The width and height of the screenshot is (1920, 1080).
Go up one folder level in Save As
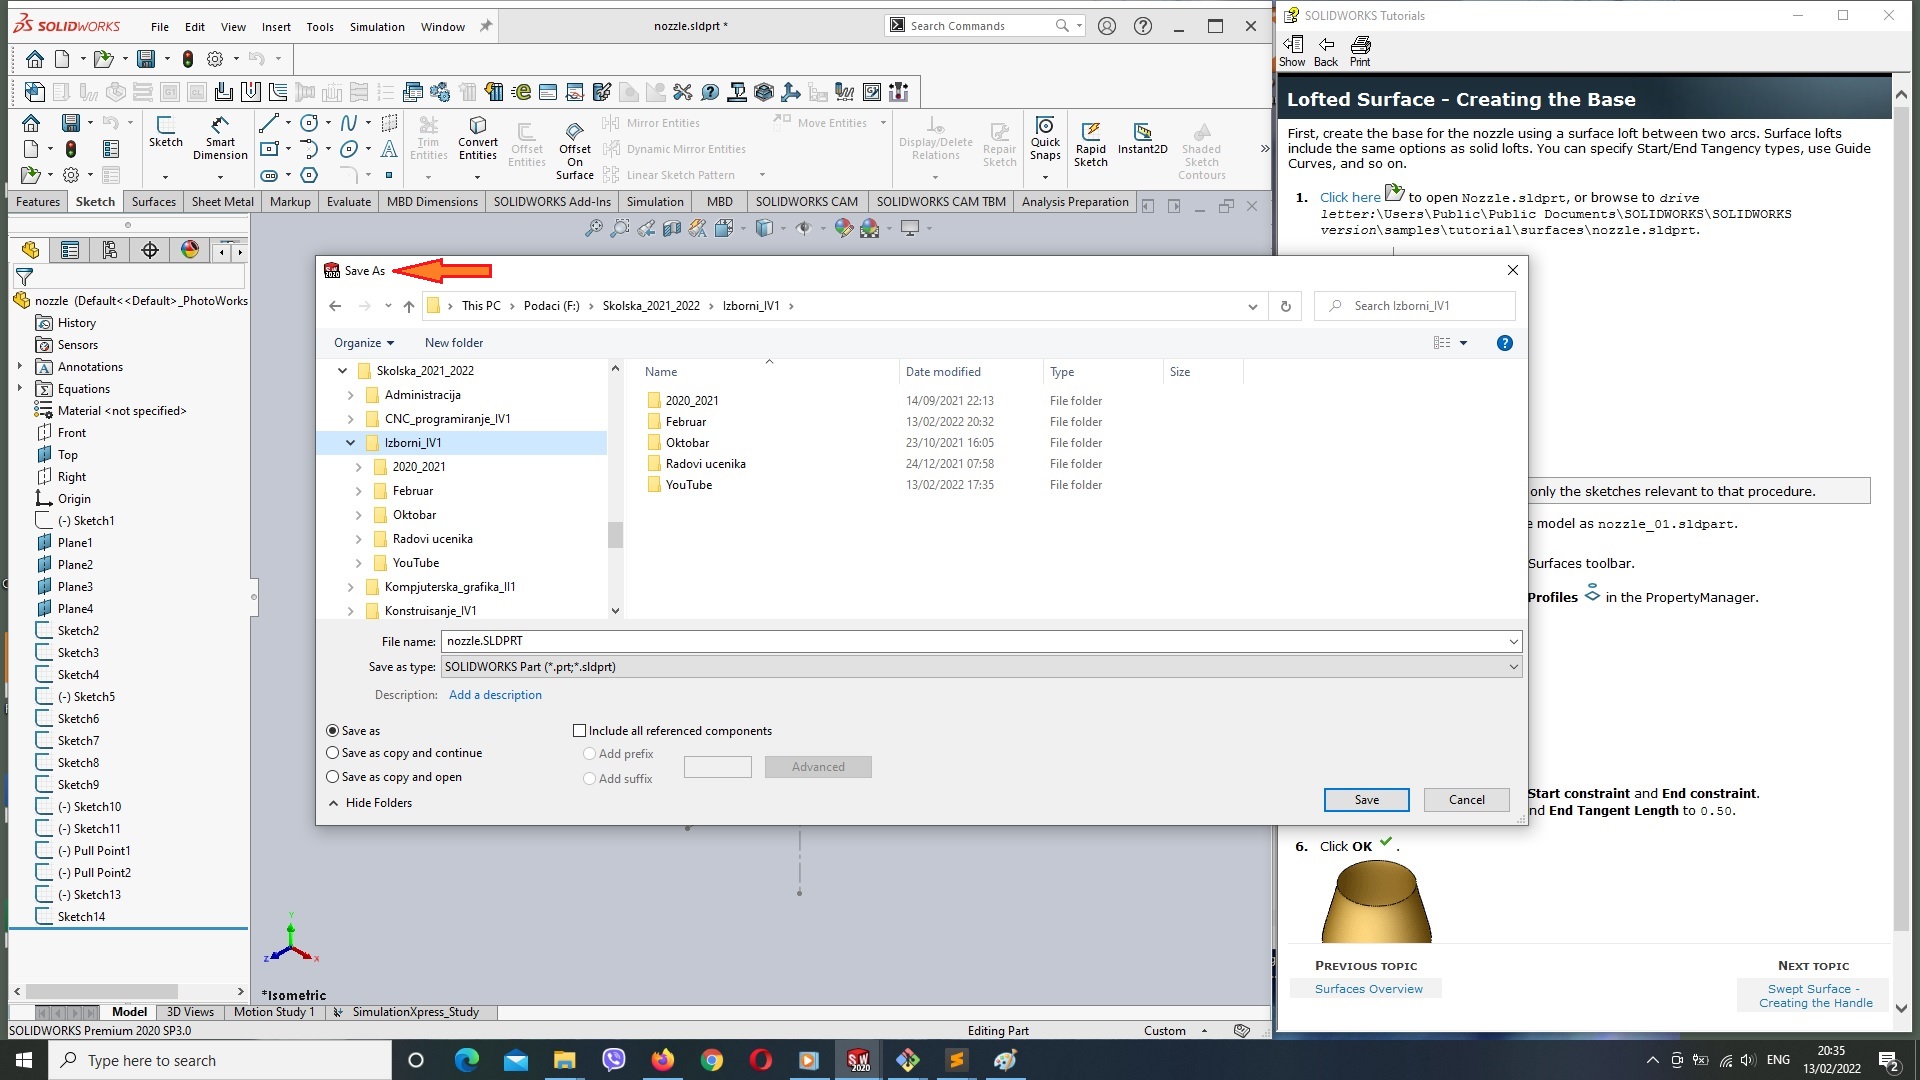point(409,306)
